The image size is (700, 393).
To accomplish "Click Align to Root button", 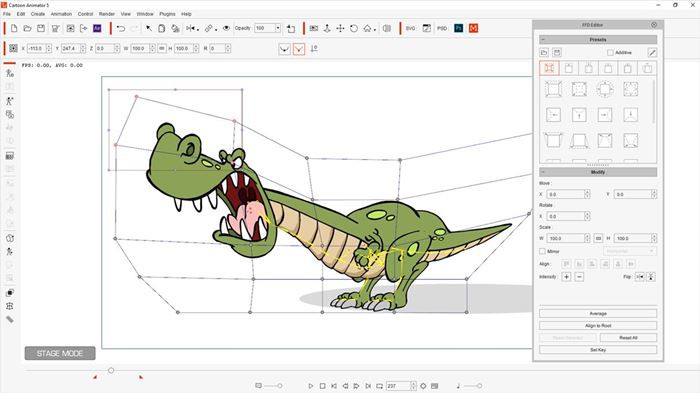I will pyautogui.click(x=598, y=326).
